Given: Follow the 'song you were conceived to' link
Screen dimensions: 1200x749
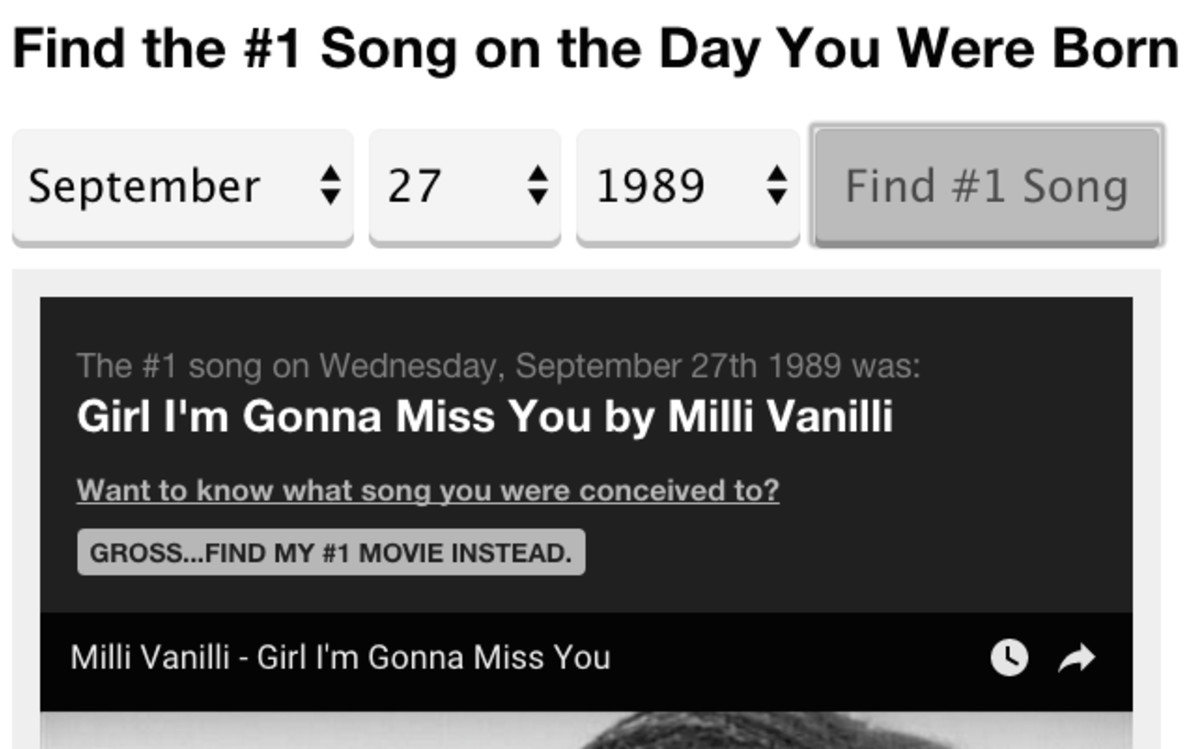Looking at the screenshot, I should (x=428, y=491).
